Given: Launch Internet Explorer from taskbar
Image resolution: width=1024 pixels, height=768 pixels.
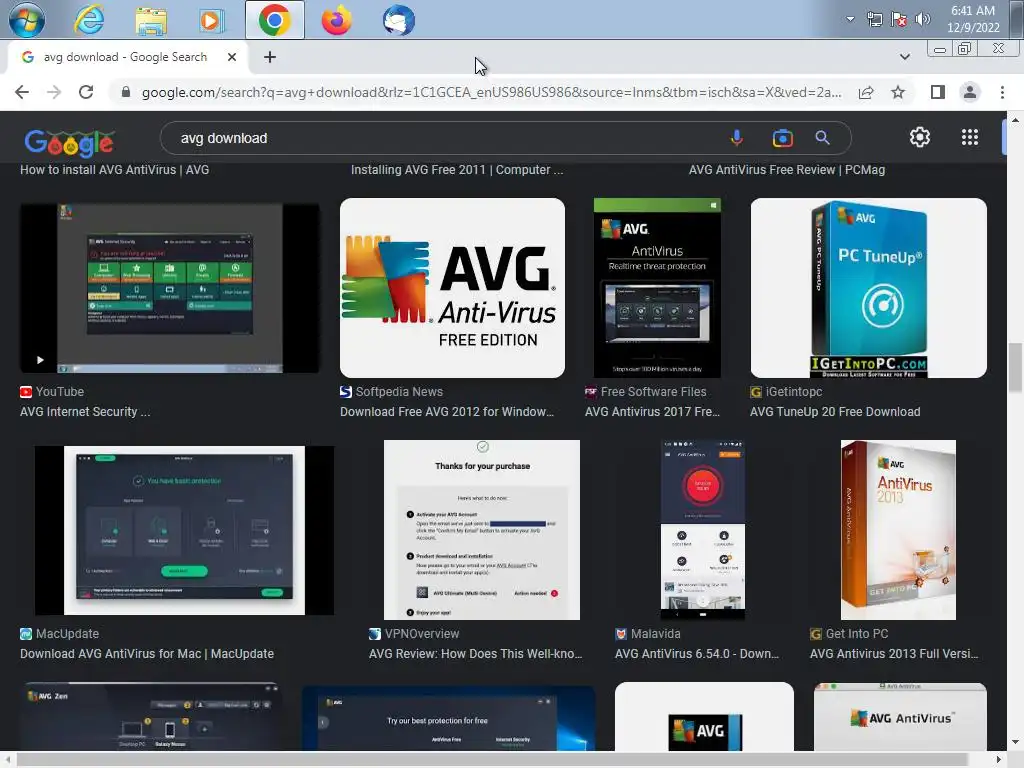Looking at the screenshot, I should point(89,20).
